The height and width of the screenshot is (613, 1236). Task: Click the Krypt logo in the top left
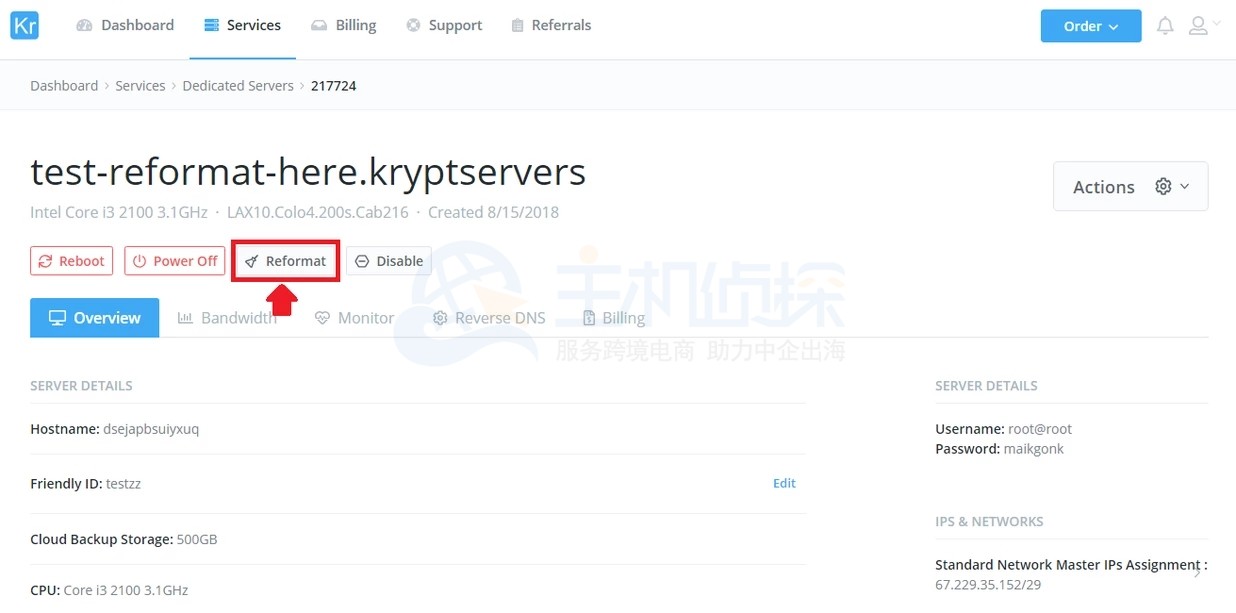pyautogui.click(x=24, y=25)
